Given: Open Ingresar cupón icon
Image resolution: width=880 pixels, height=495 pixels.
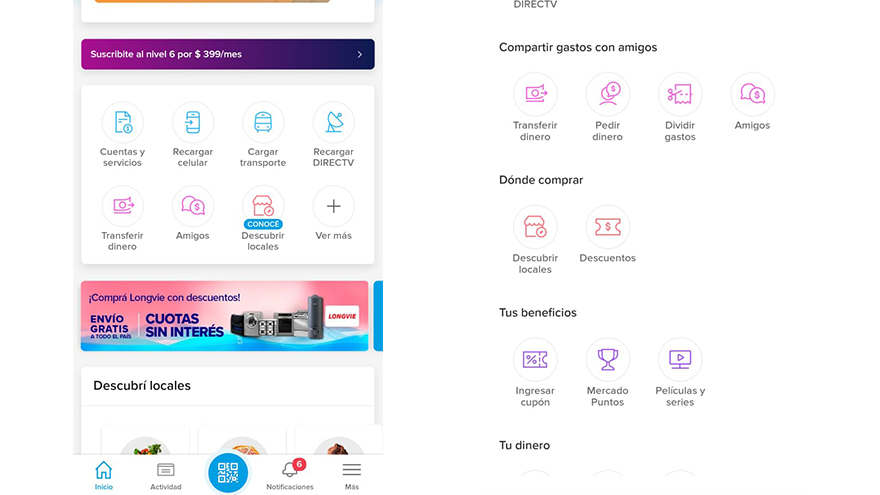Looking at the screenshot, I should point(535,360).
